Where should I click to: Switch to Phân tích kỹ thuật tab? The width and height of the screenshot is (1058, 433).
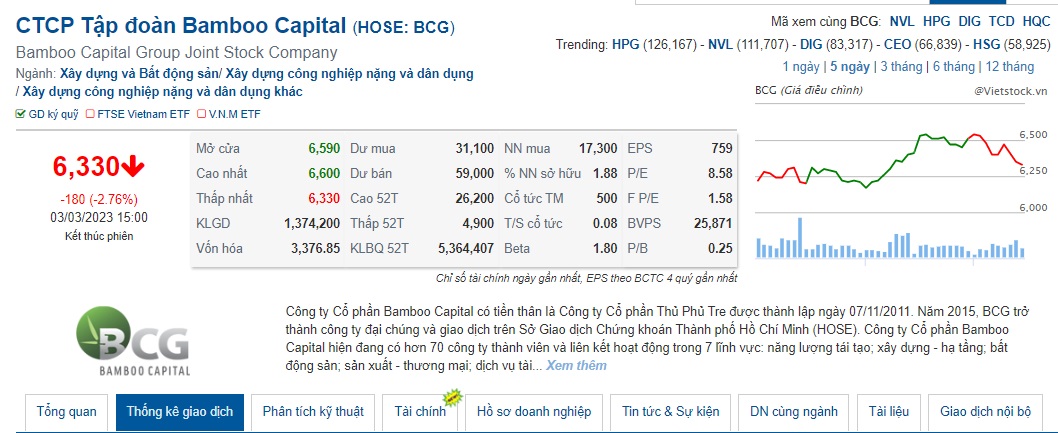313,412
